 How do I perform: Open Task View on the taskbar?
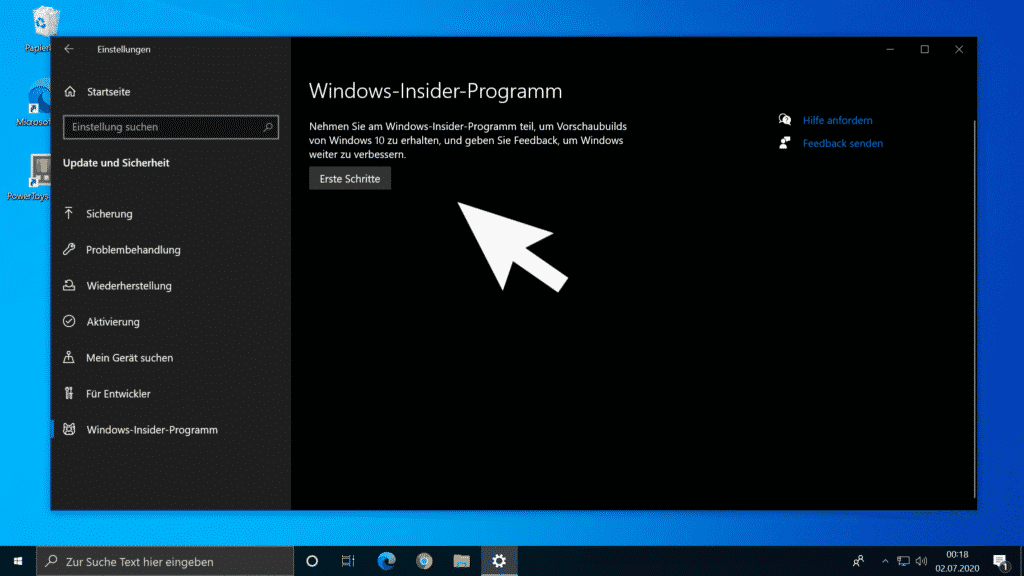tap(348, 562)
